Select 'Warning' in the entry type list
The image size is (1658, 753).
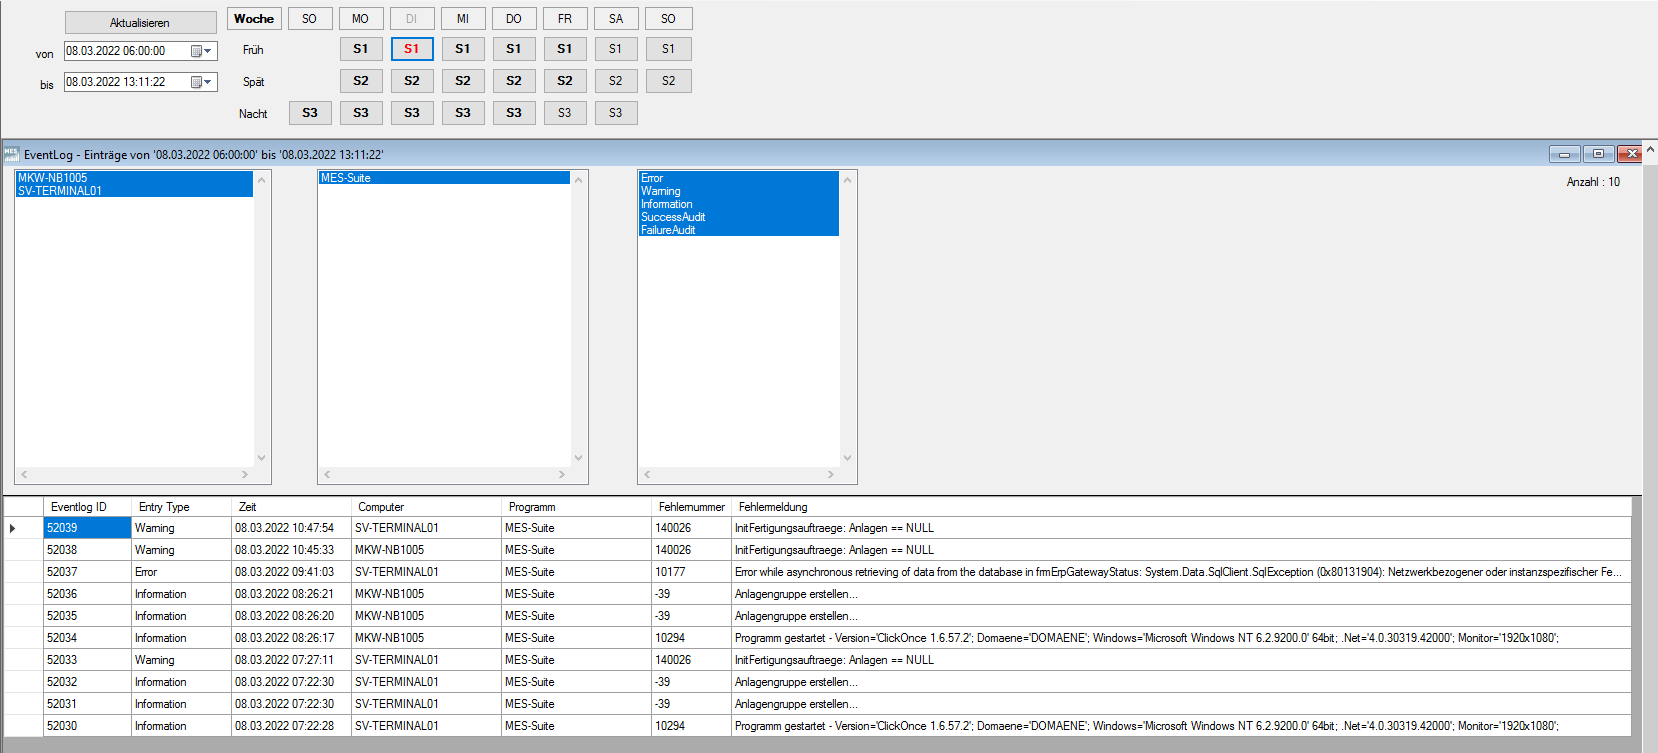661,191
